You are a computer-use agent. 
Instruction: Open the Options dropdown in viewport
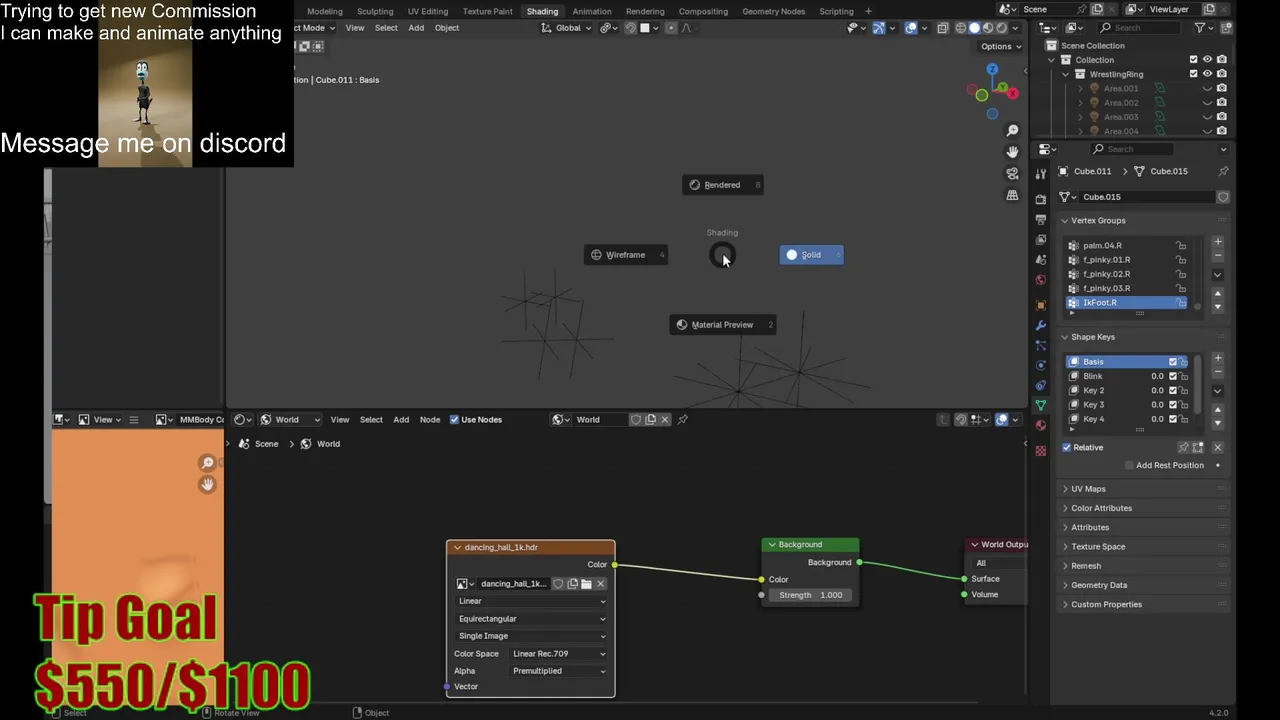(x=1001, y=46)
